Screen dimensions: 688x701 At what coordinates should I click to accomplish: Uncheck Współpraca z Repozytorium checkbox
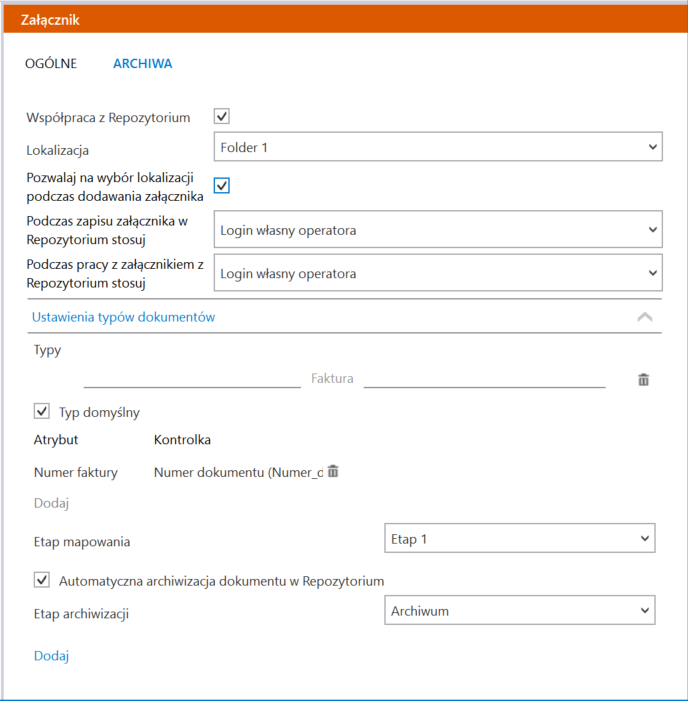(222, 116)
